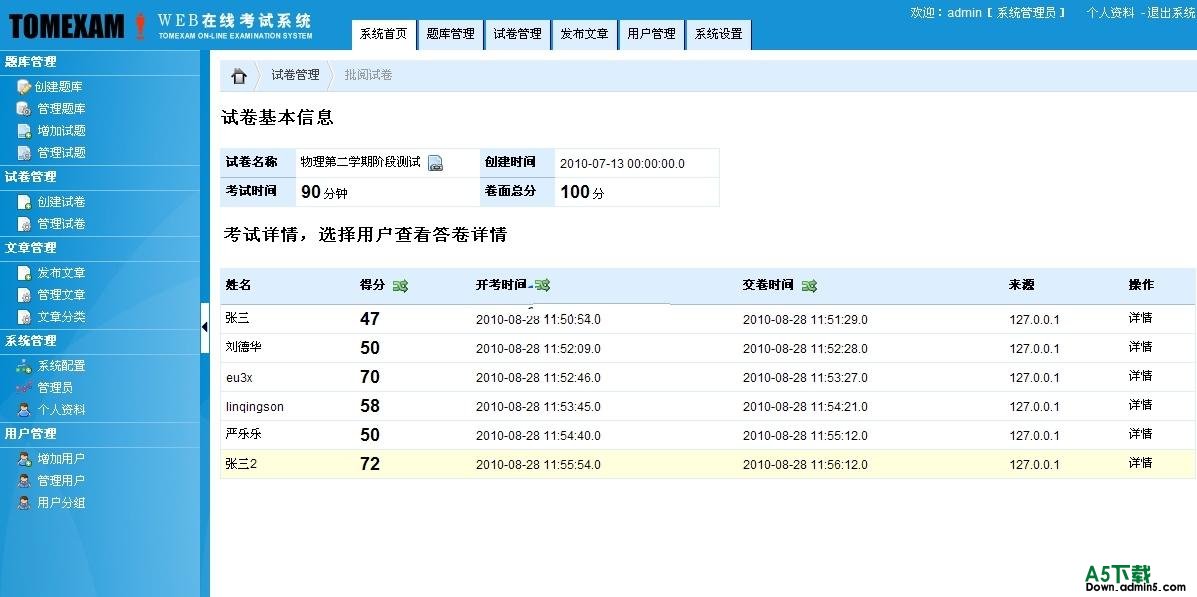Image resolution: width=1197 pixels, height=597 pixels.
Task: Select the 创建题库 icon in sidebar
Action: (x=24, y=86)
